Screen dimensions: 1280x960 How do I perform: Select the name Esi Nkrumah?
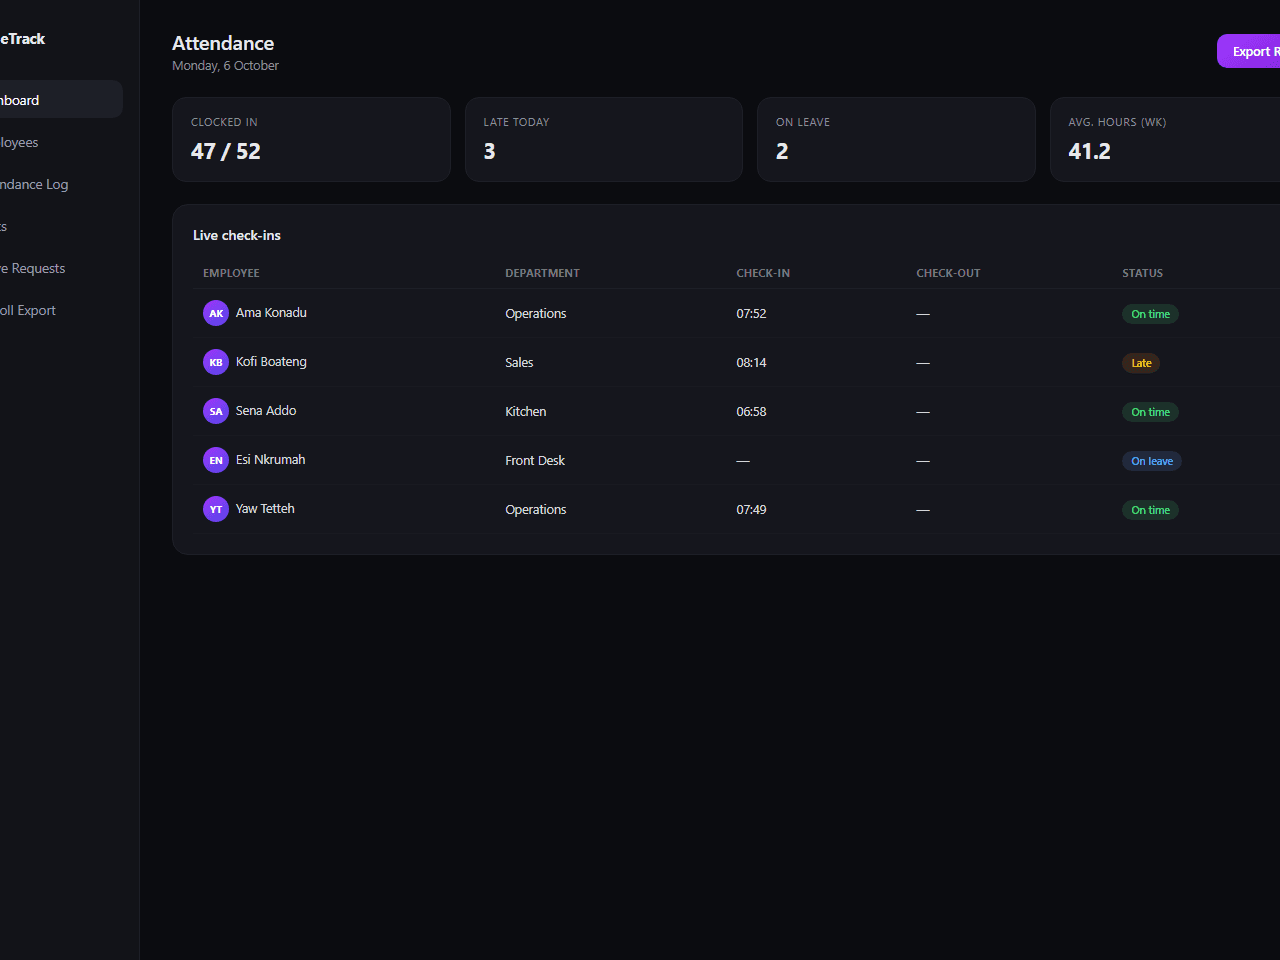point(270,460)
